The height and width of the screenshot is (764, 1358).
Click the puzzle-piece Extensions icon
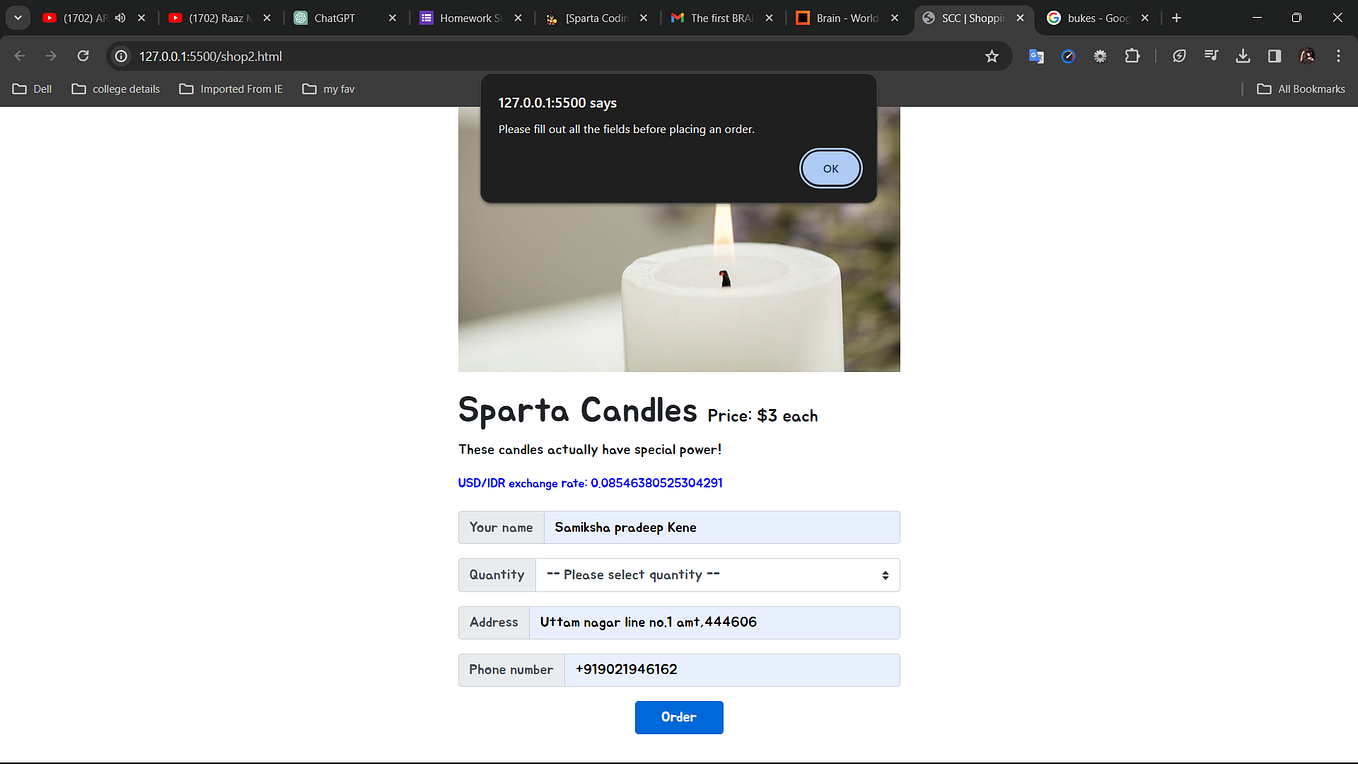[1132, 56]
